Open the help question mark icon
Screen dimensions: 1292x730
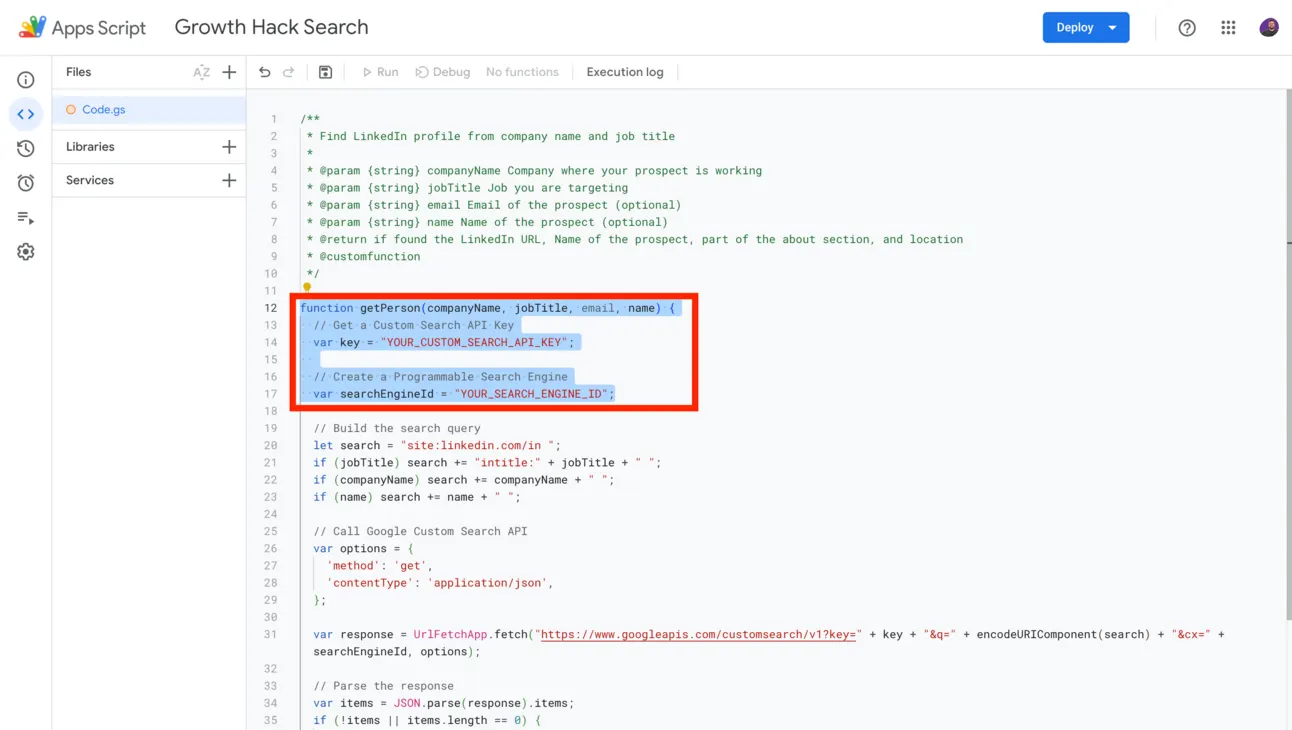click(x=1187, y=28)
